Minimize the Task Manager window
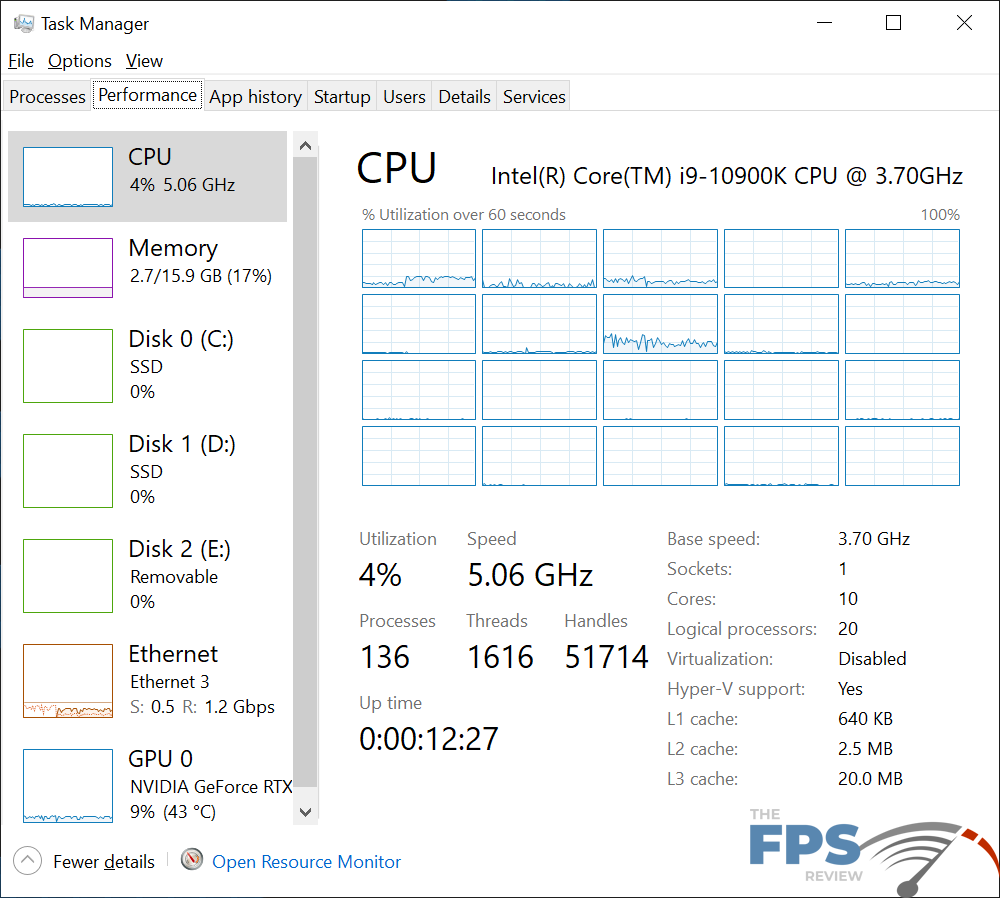Image resolution: width=1000 pixels, height=898 pixels. (825, 23)
